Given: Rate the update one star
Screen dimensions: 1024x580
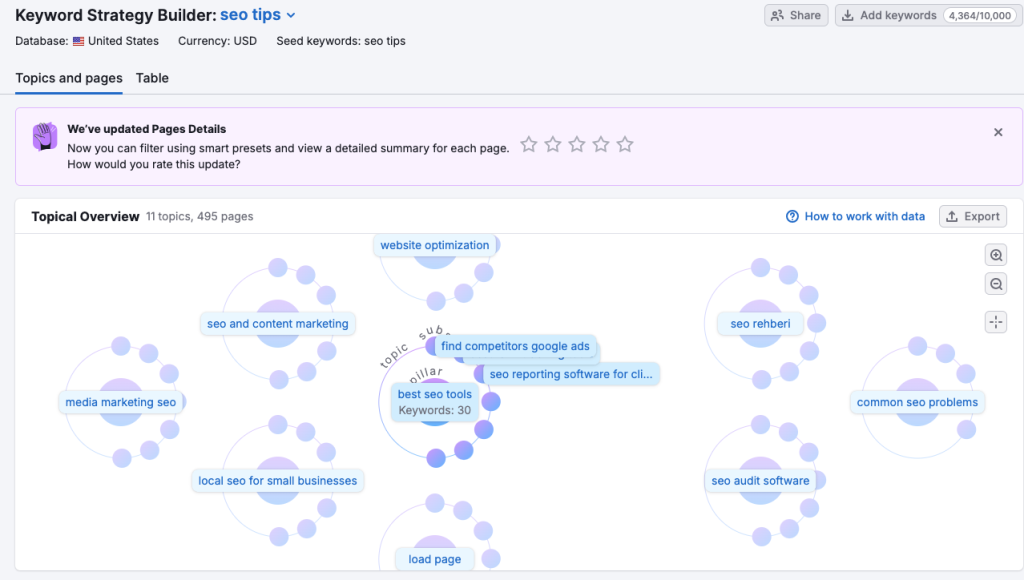Looking at the screenshot, I should tap(529, 144).
